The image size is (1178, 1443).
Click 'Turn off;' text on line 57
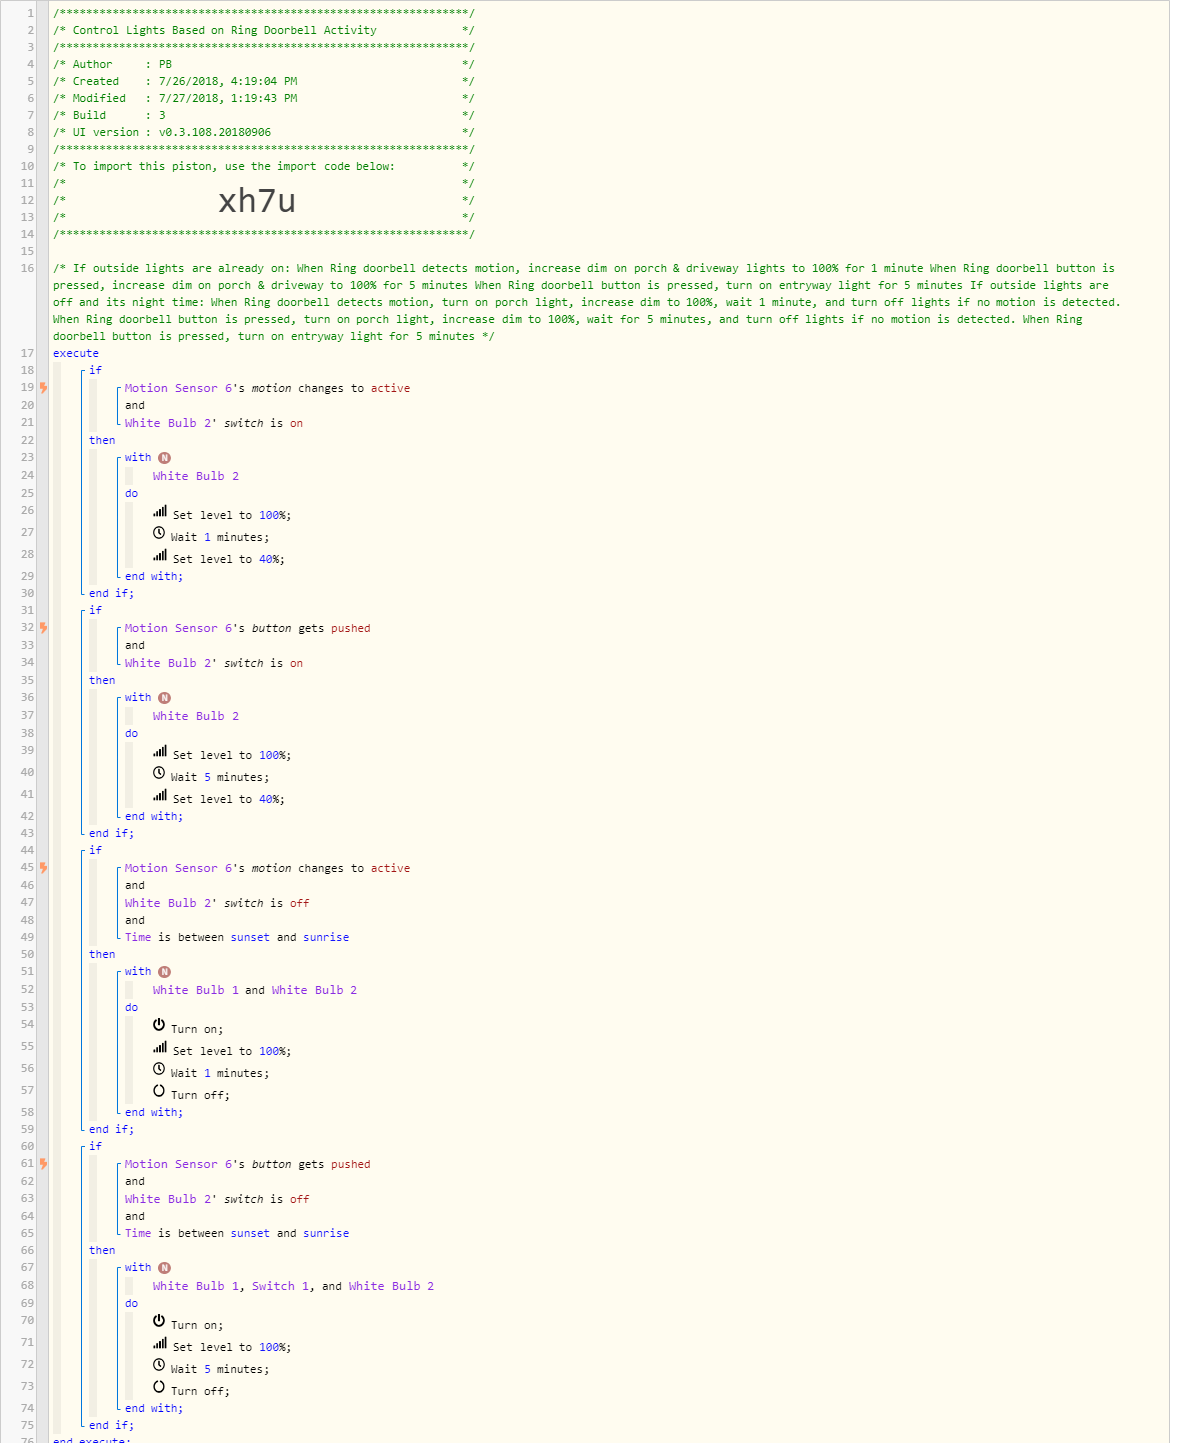(200, 1095)
